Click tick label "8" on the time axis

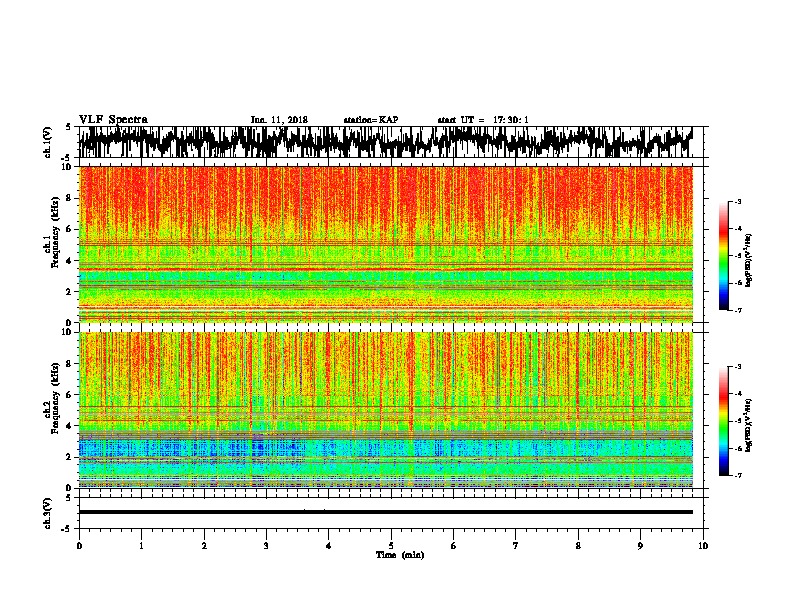pos(578,546)
